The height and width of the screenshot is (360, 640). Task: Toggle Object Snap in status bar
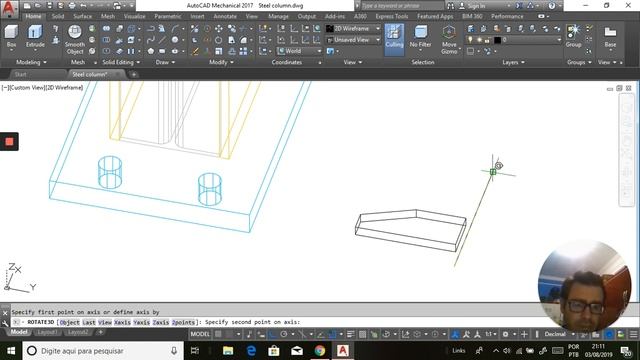pyautogui.click(x=333, y=334)
